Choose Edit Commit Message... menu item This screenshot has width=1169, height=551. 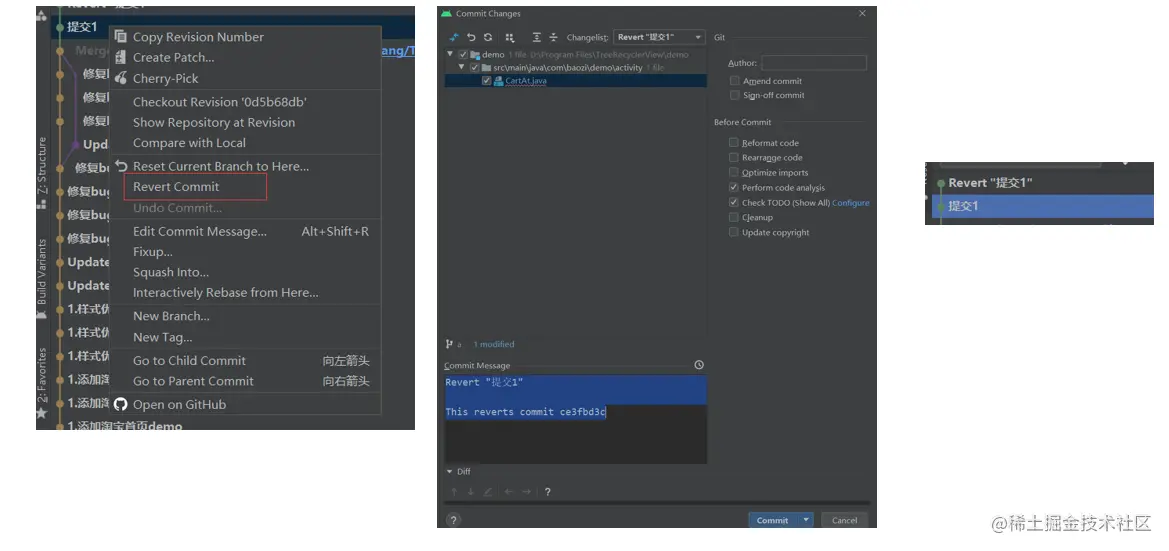[x=245, y=231]
